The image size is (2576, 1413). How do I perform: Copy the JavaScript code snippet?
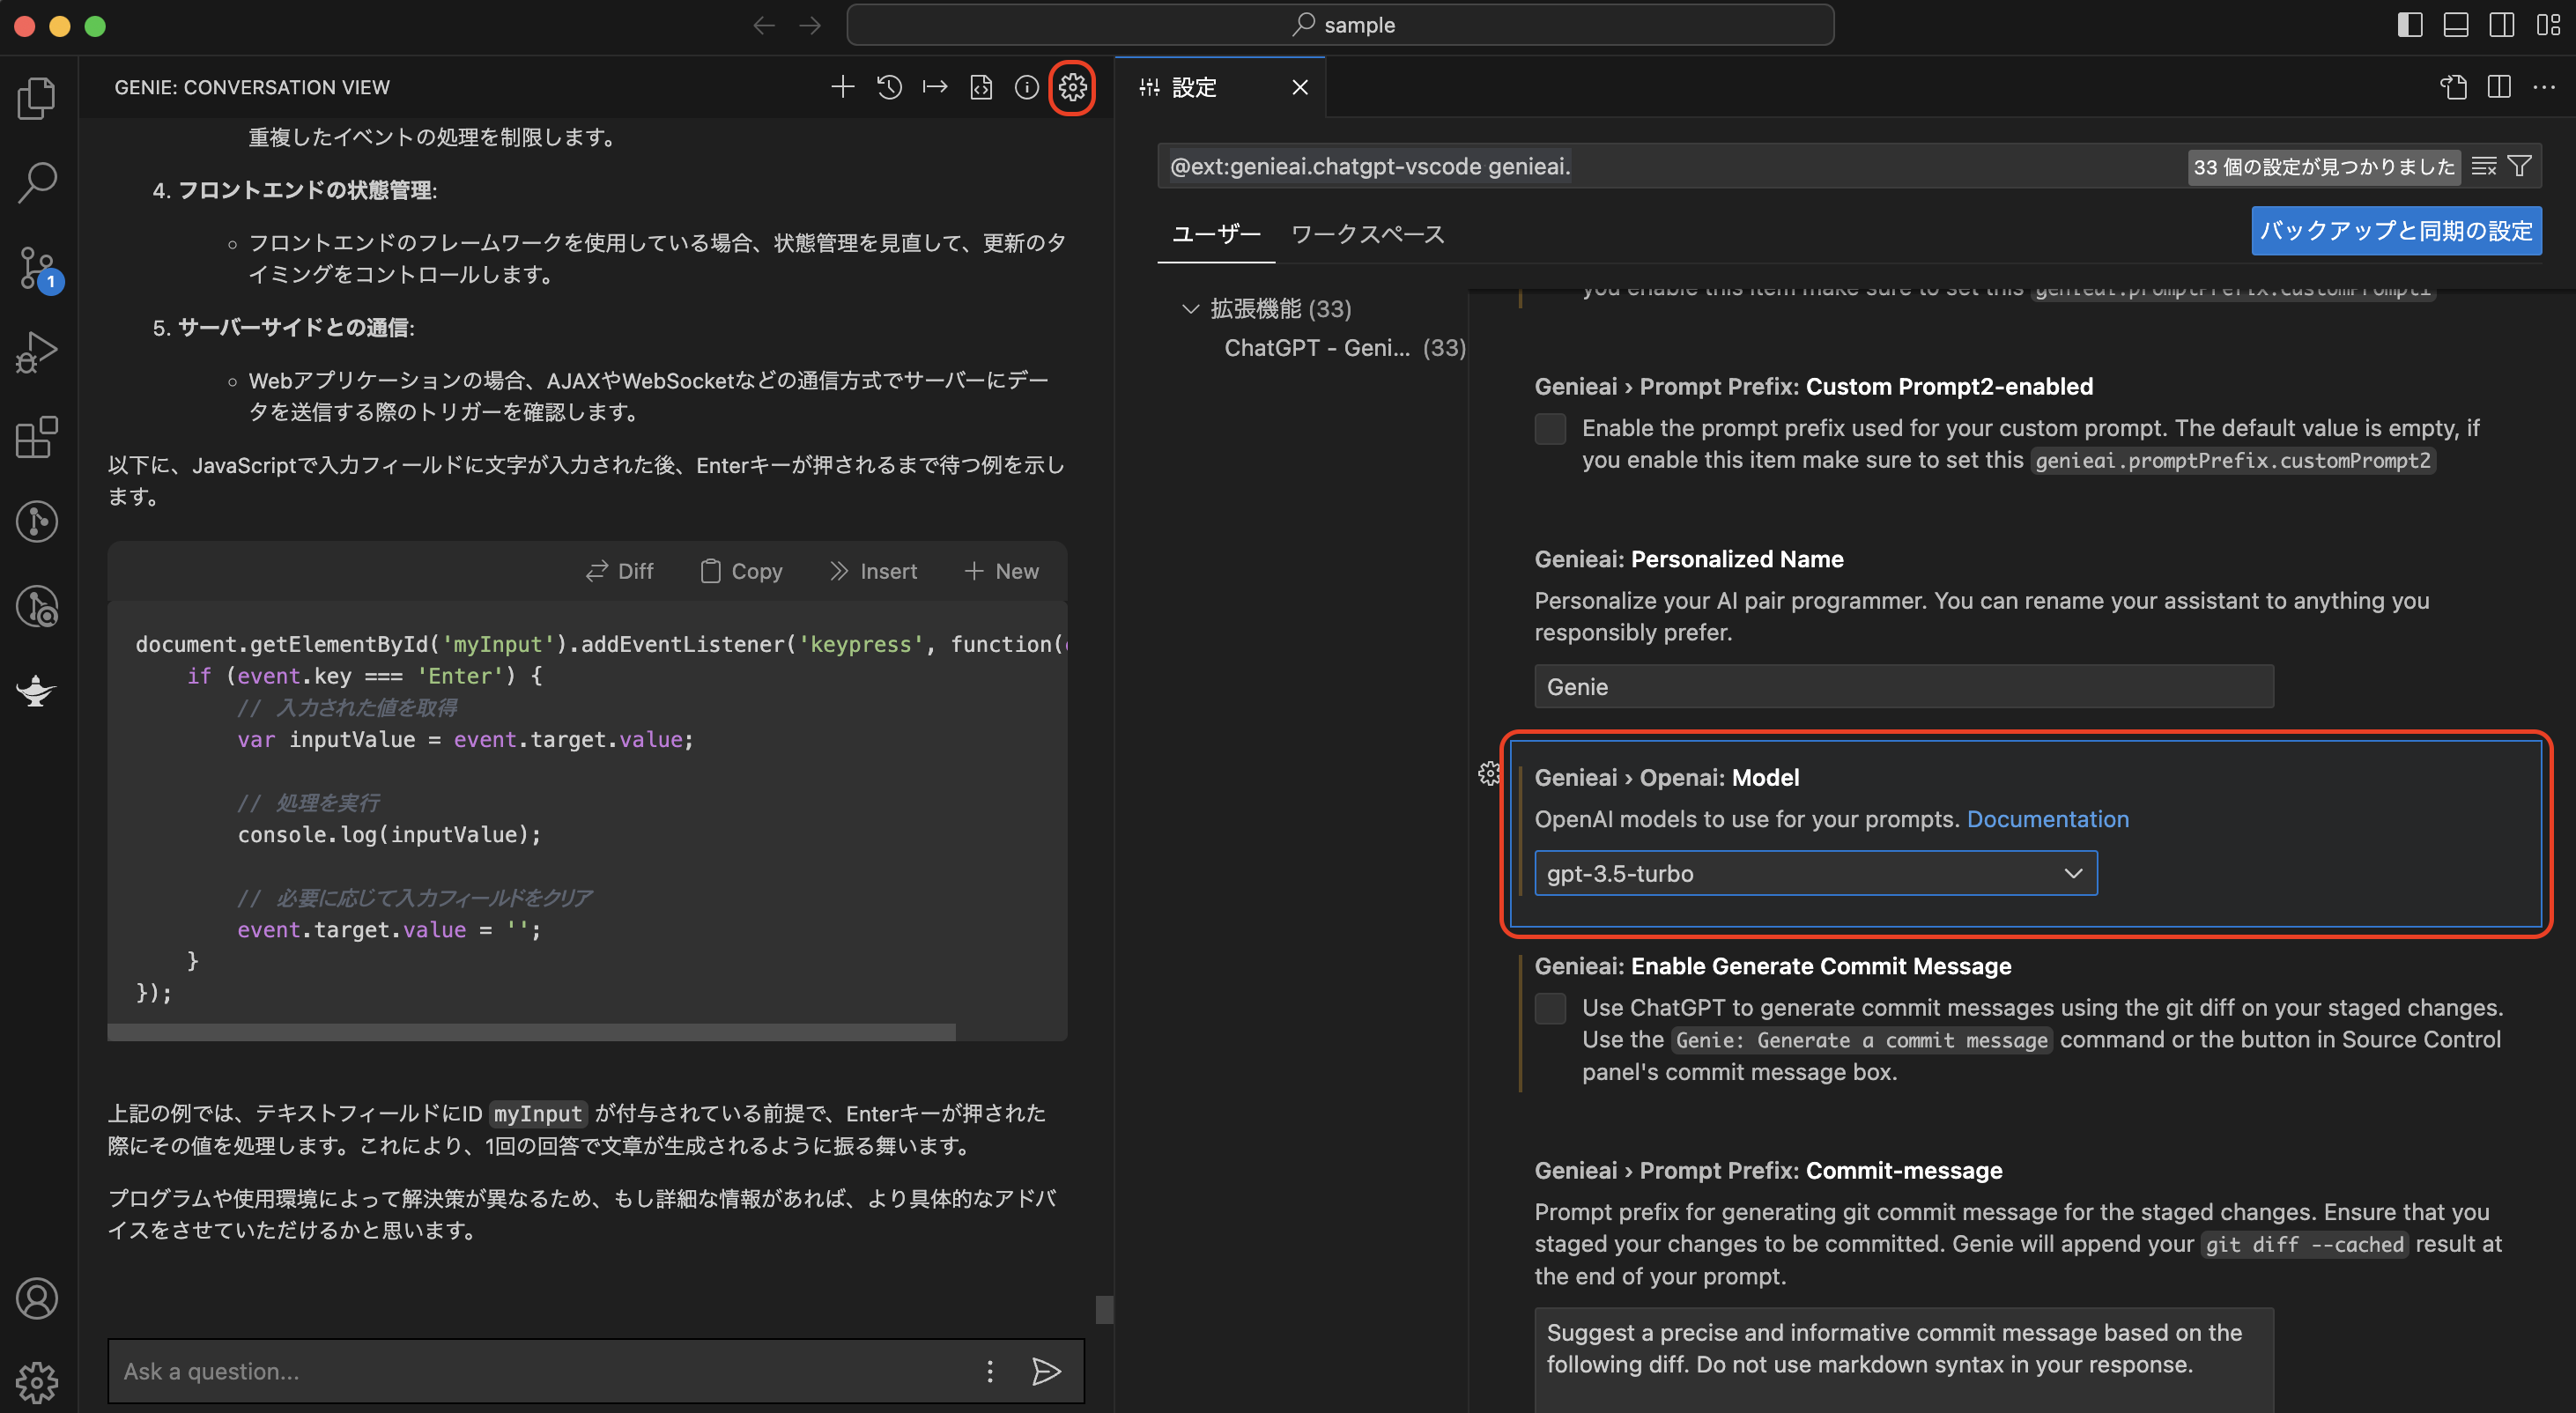[x=740, y=570]
